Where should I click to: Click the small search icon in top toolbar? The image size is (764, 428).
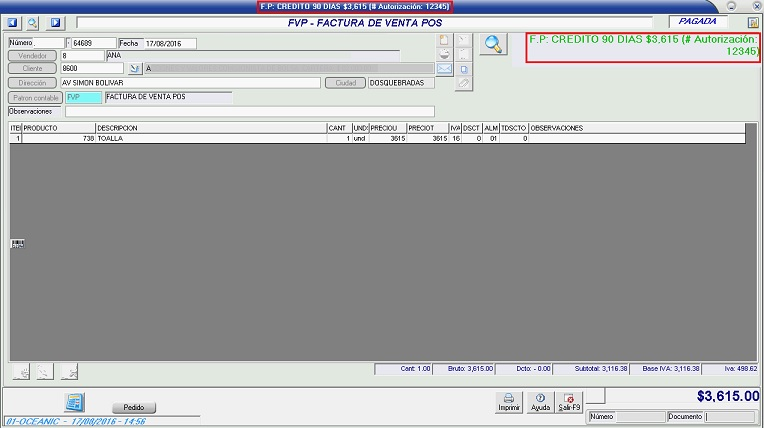coord(33,22)
